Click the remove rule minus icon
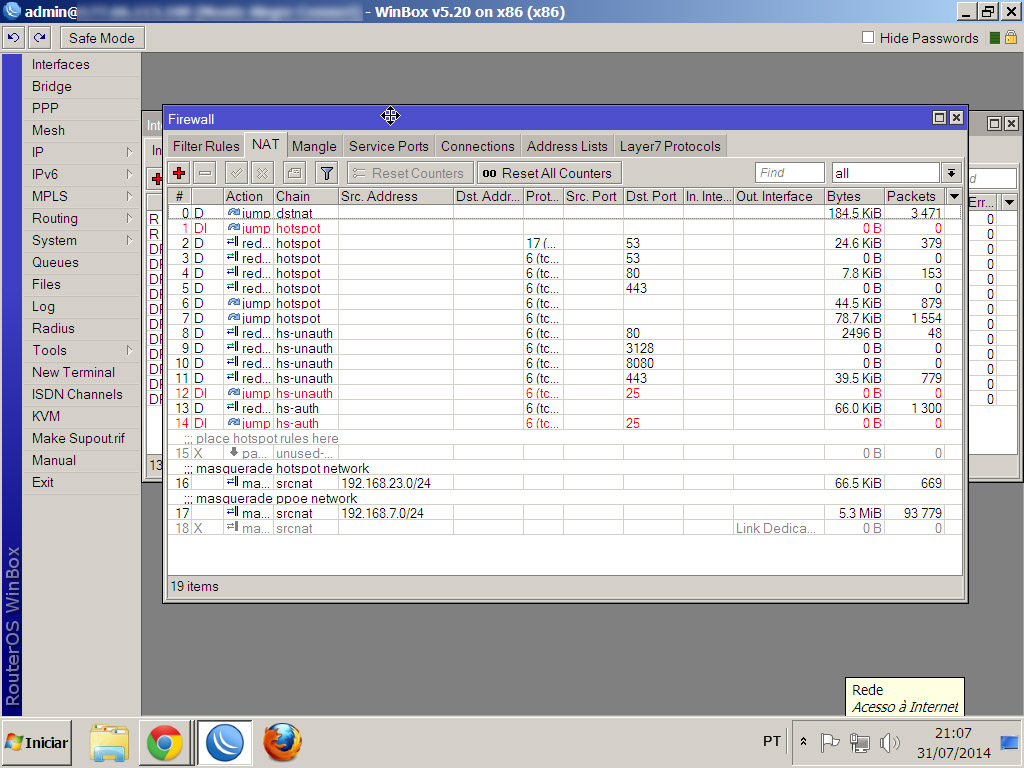The image size is (1024, 768). [205, 173]
